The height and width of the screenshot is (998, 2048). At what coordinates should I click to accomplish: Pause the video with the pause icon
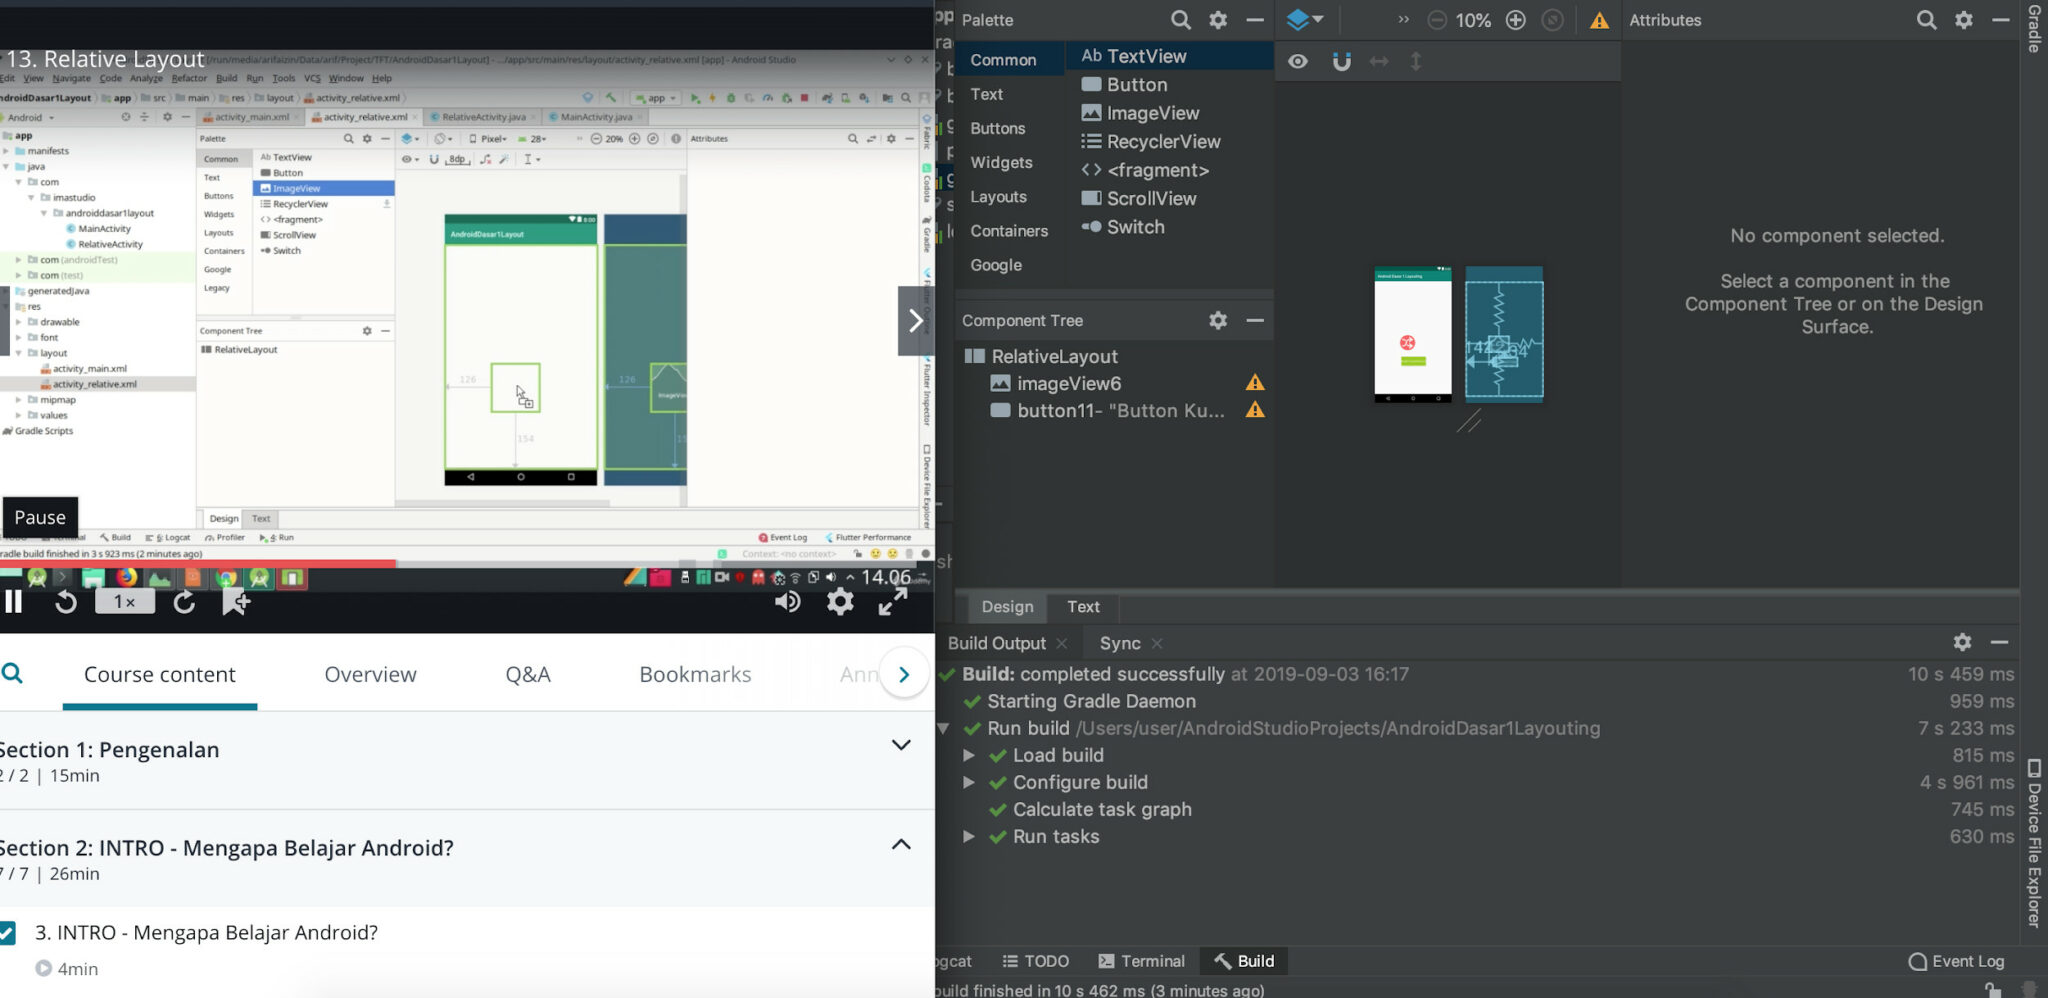click(x=14, y=601)
